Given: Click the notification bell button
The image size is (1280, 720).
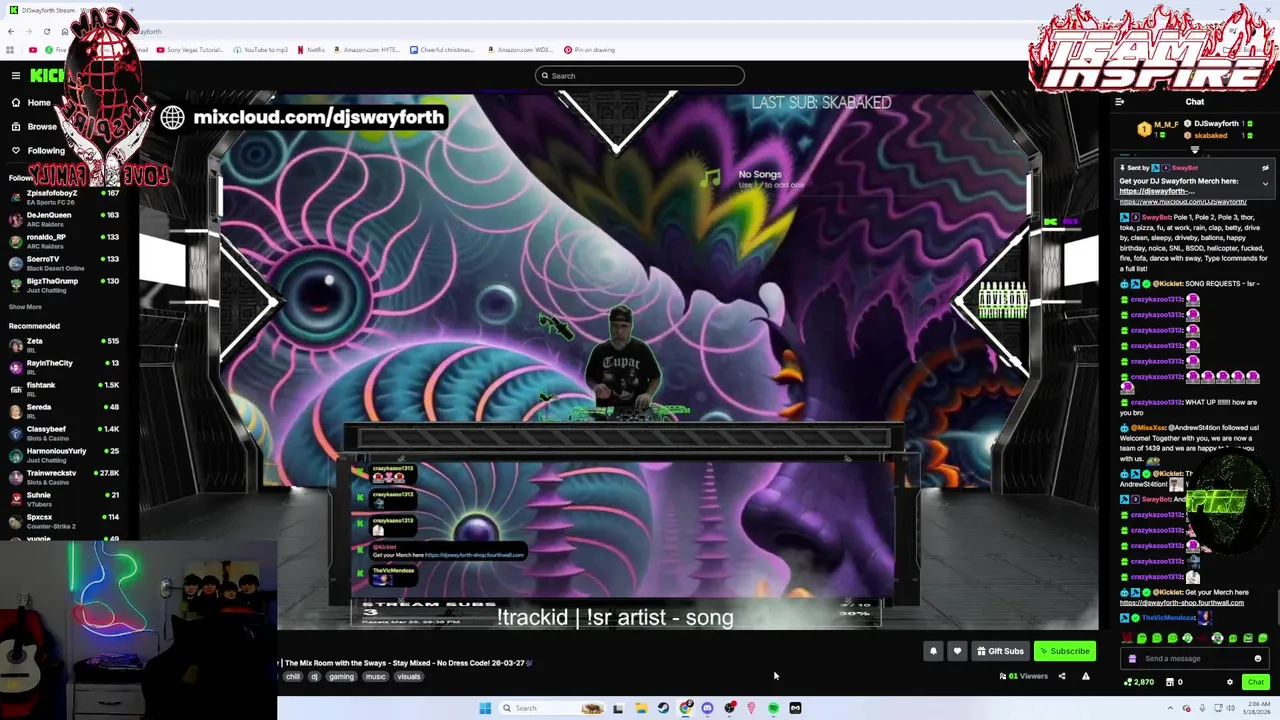Looking at the screenshot, I should (933, 651).
